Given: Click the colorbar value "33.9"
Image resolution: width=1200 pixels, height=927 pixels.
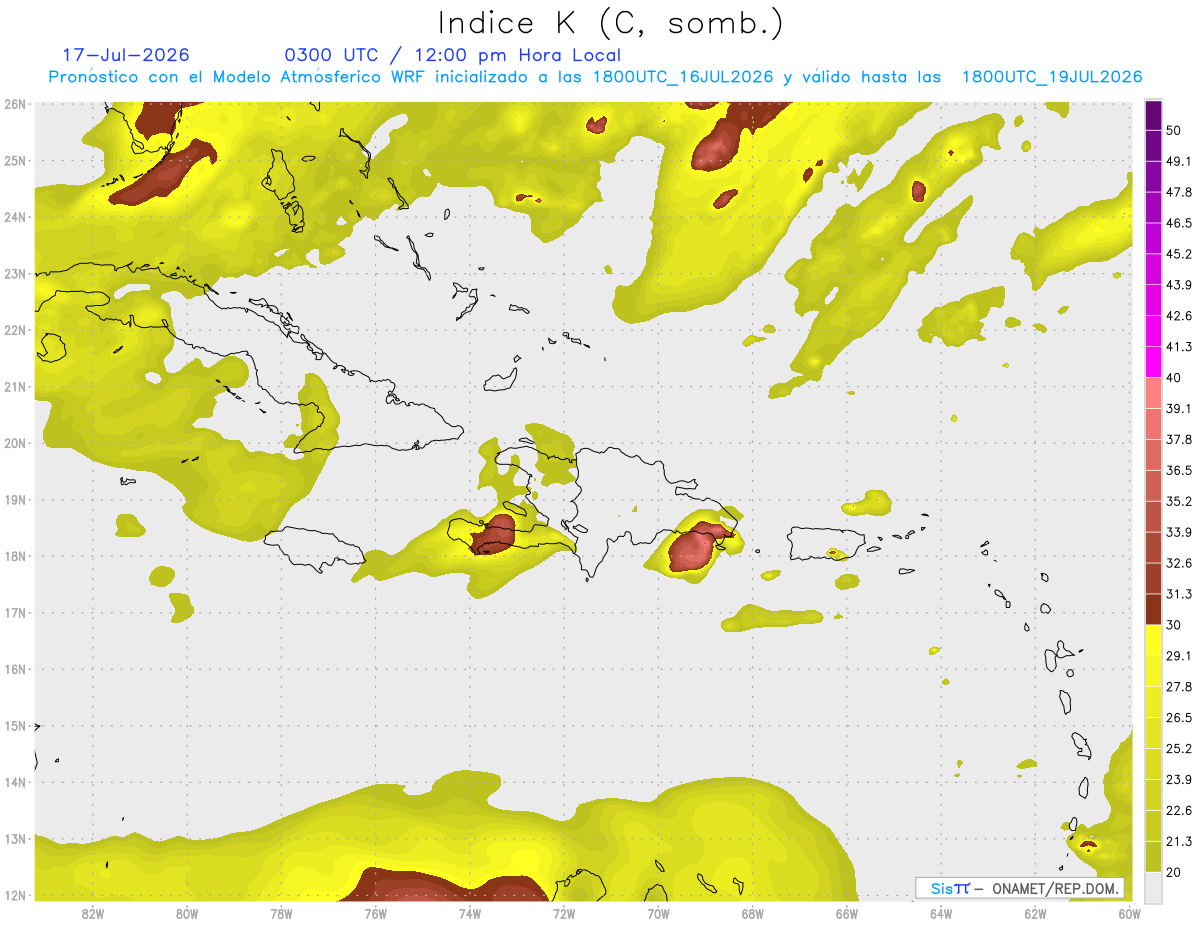Looking at the screenshot, I should coord(1179,532).
